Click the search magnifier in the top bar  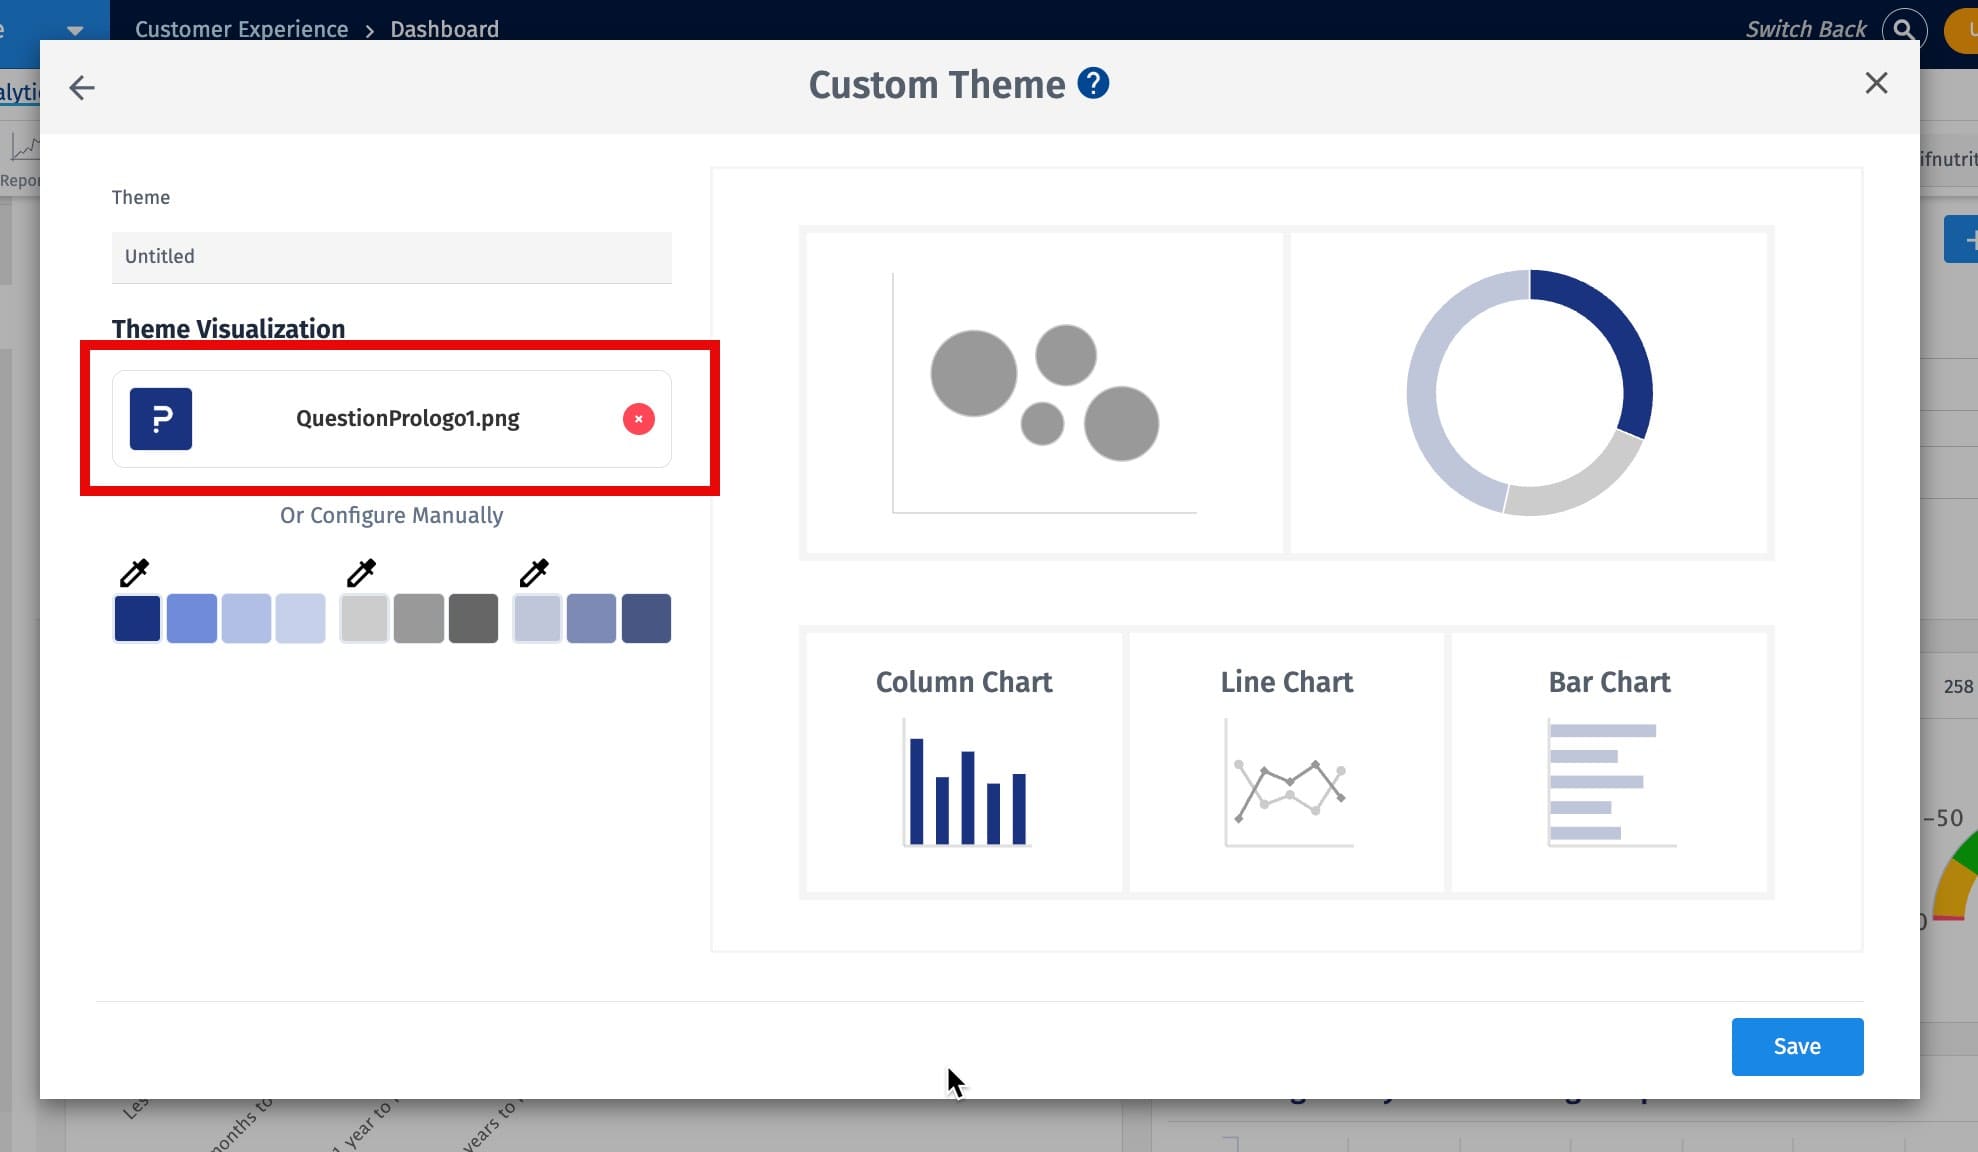[1902, 29]
